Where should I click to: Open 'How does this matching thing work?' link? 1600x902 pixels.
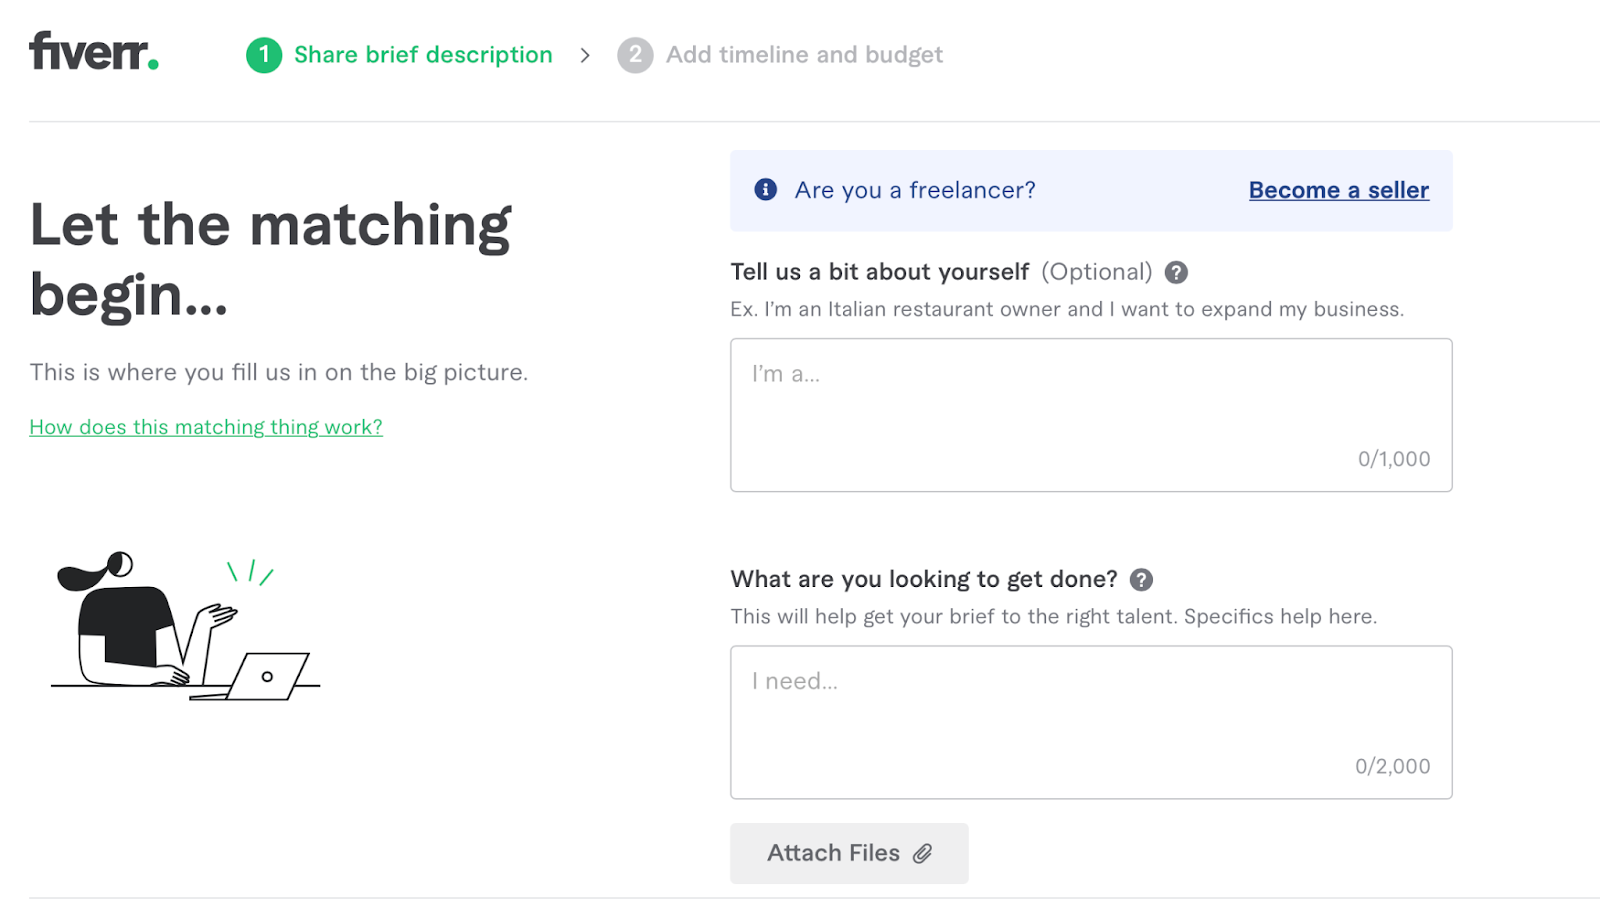(x=206, y=427)
